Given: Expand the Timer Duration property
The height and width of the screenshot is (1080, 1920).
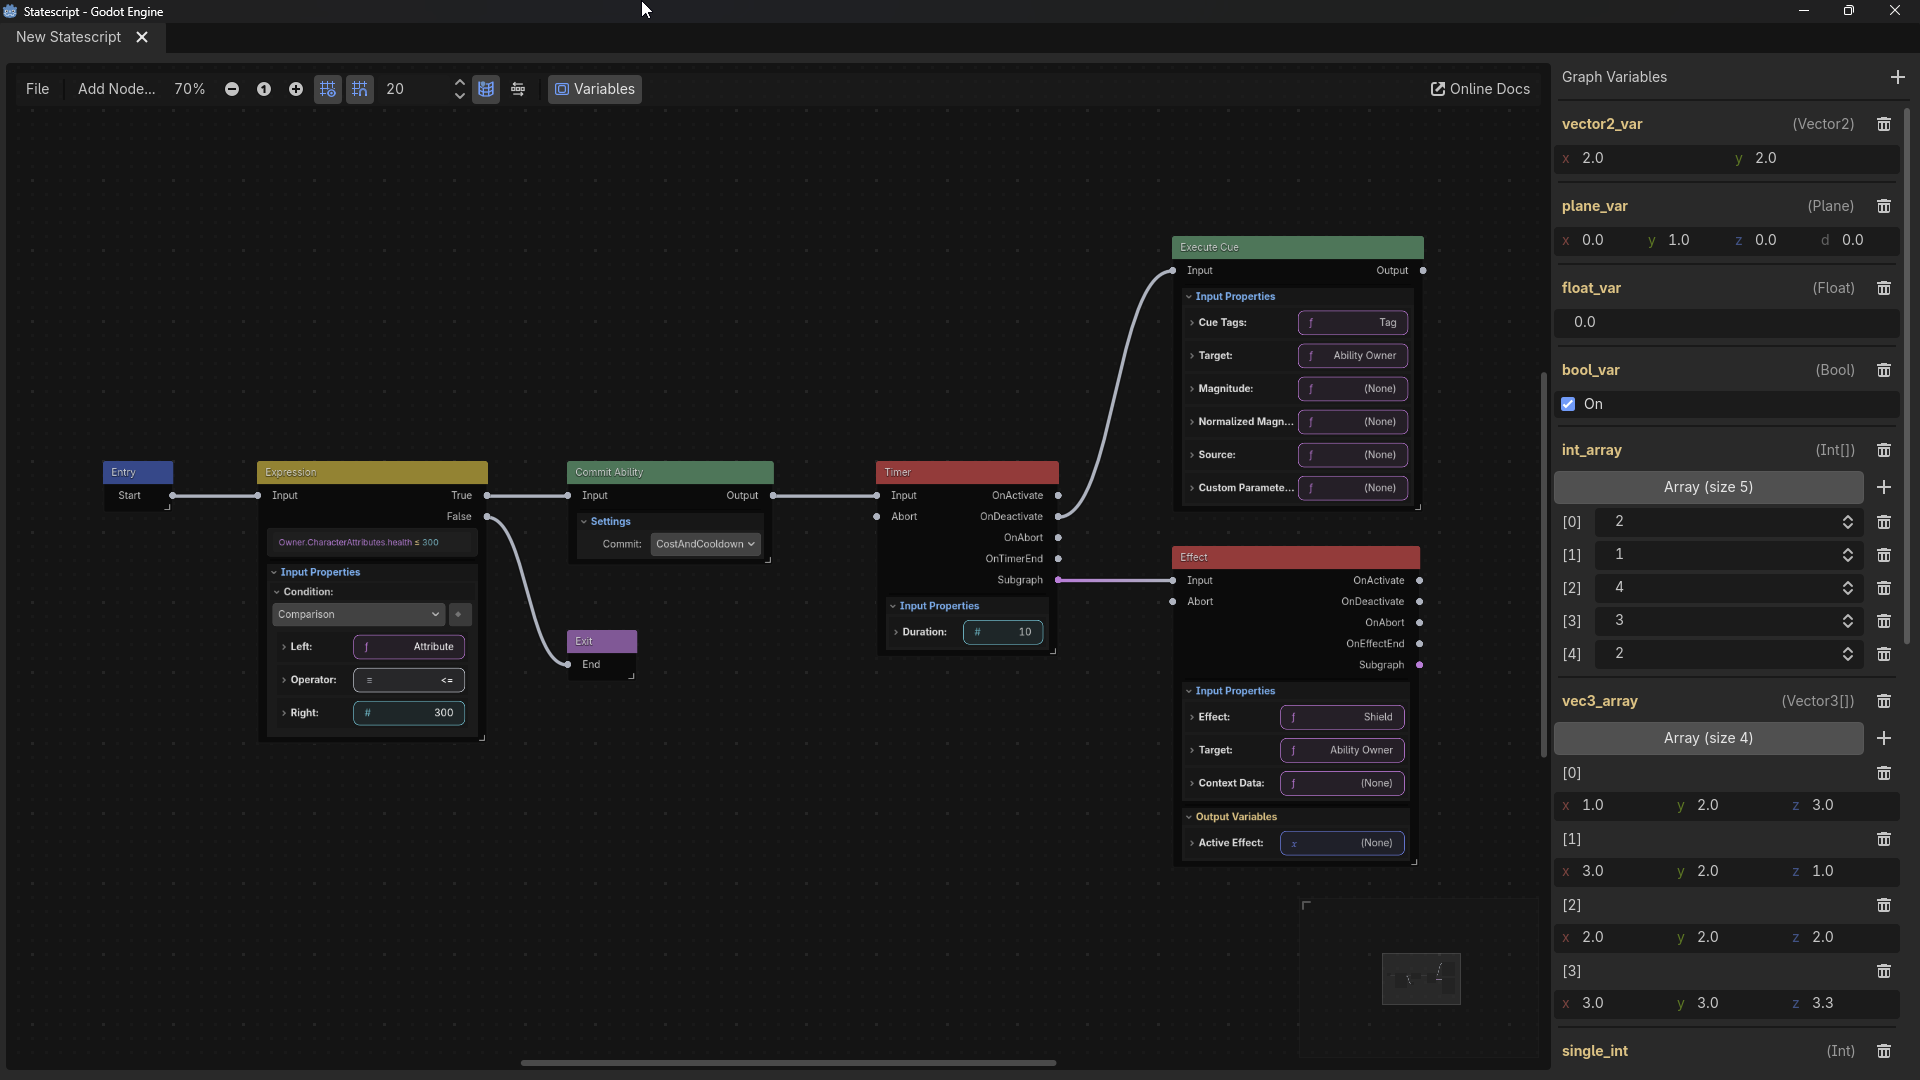Looking at the screenshot, I should [x=896, y=632].
